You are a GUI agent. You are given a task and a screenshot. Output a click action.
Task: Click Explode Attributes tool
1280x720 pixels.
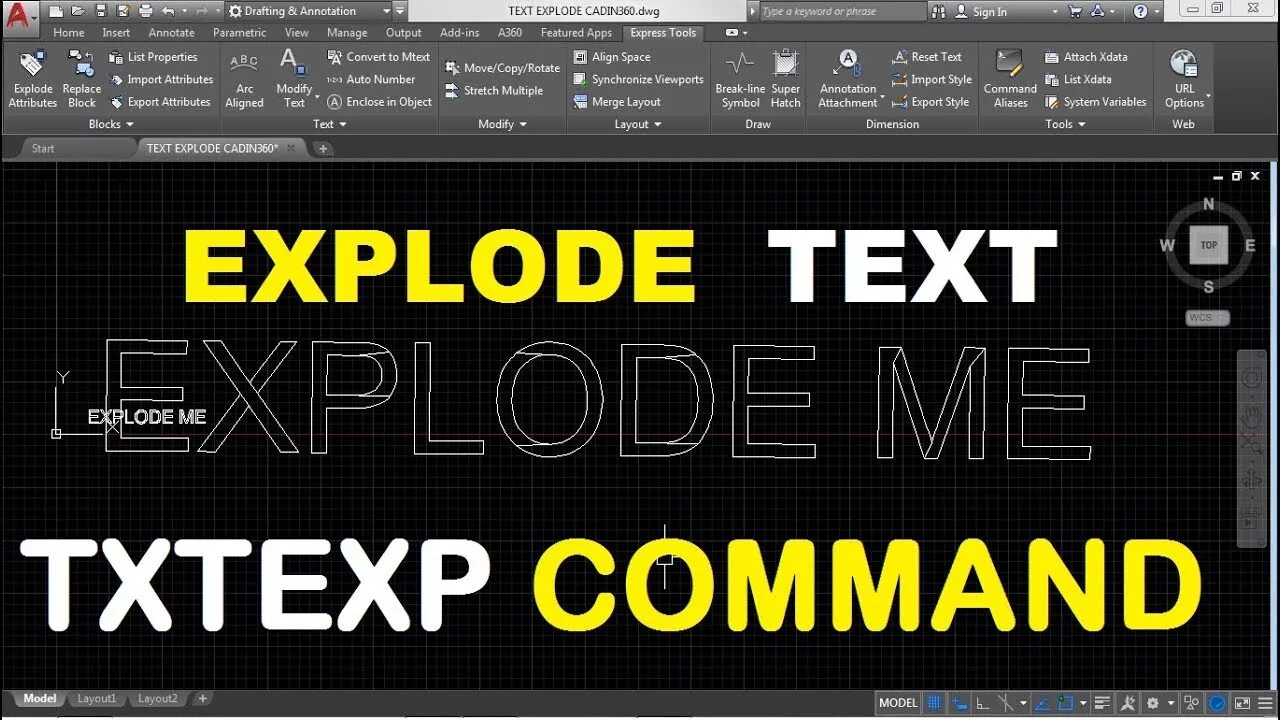point(32,79)
